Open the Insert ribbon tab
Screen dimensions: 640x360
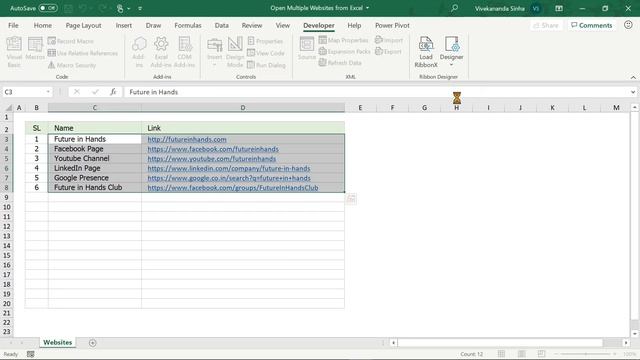click(123, 25)
